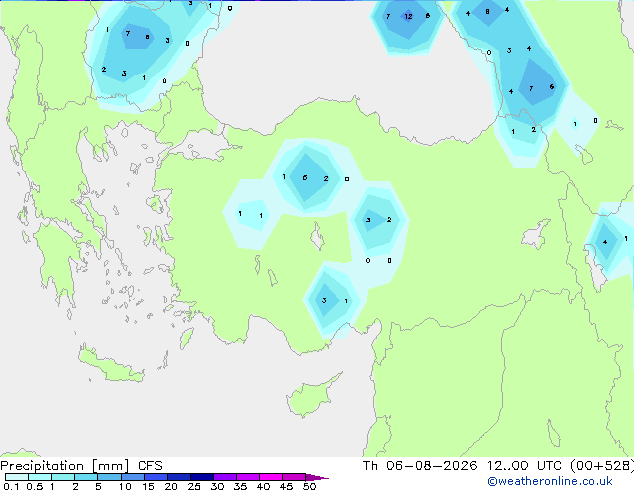Click the above-50 mm legend arrow tip
634x490 pixels.
pos(317,477)
